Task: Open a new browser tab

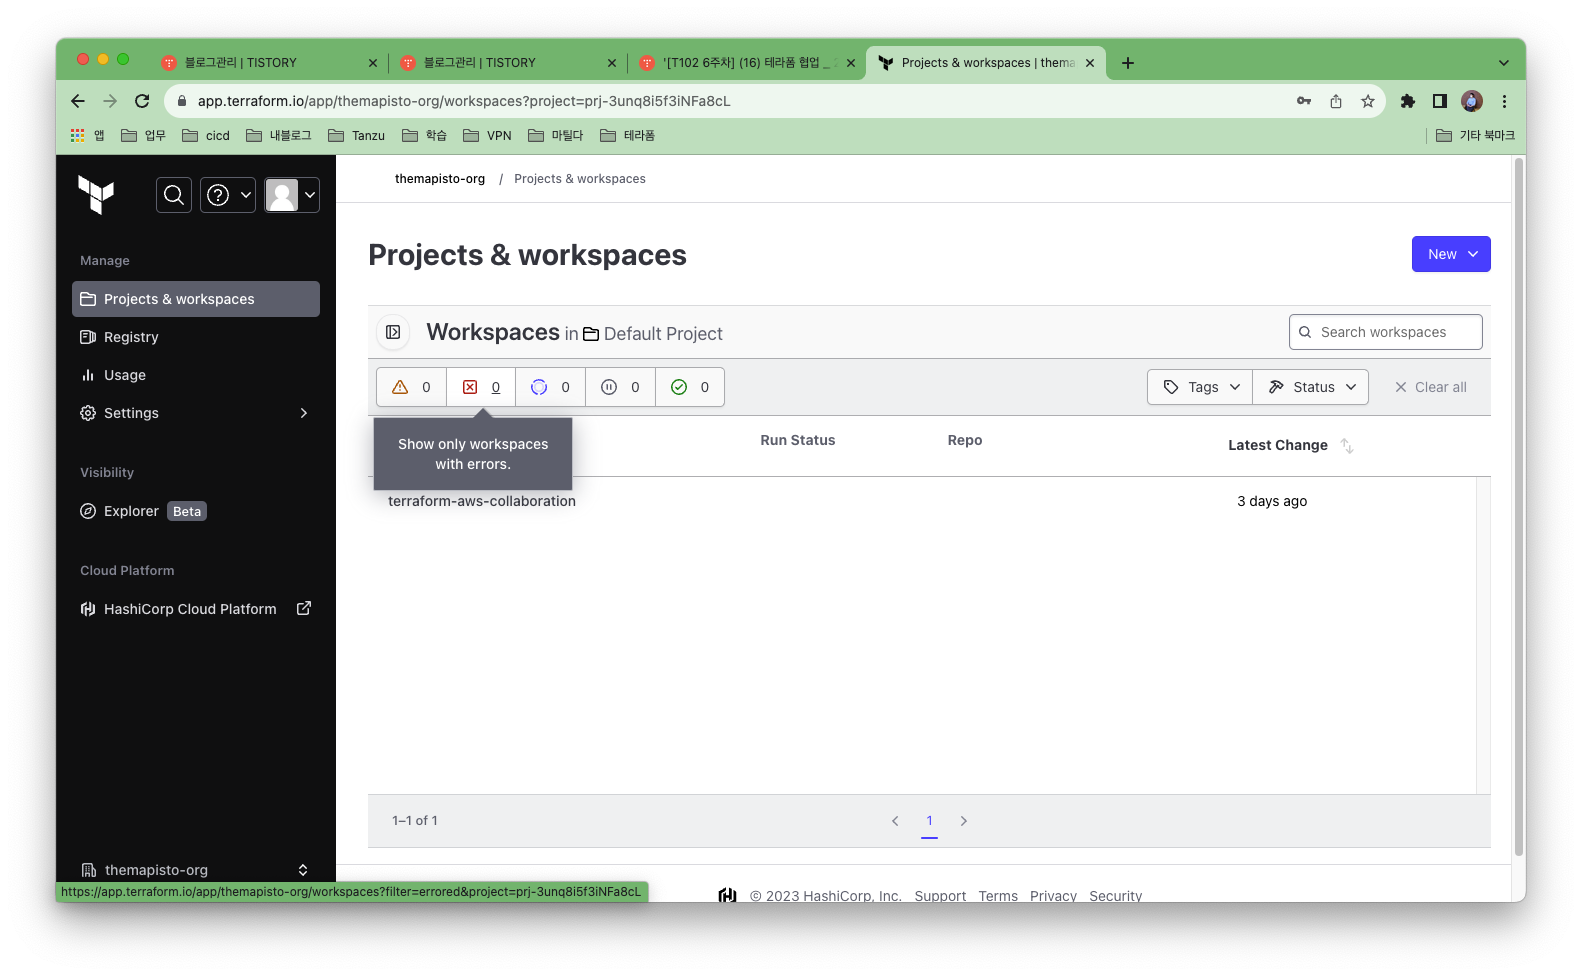Action: tap(1128, 63)
